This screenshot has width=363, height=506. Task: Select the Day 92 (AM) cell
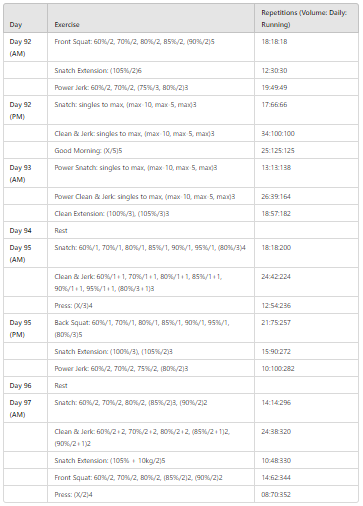click(25, 47)
